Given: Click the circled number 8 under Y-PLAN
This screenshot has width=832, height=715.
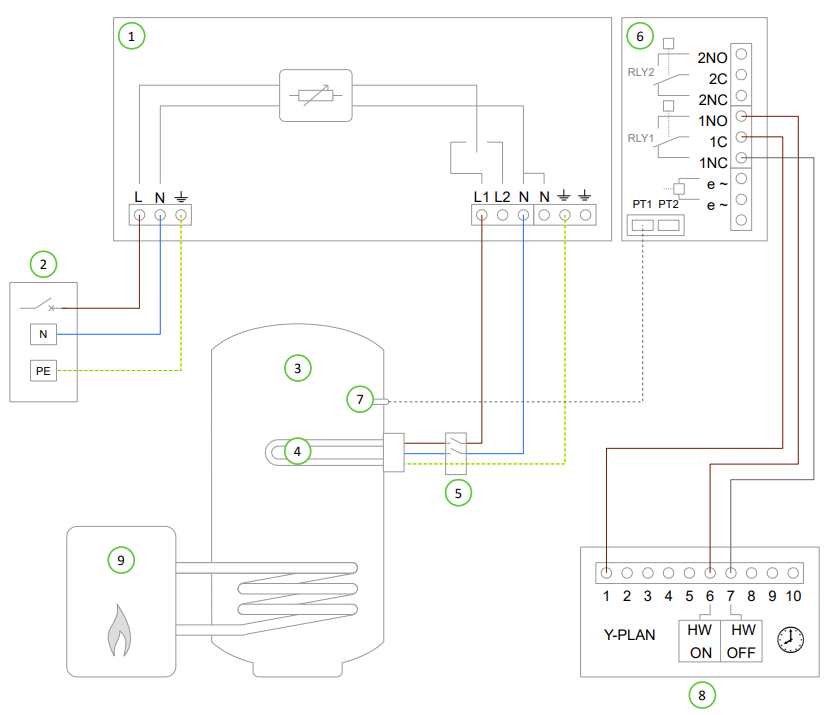Looking at the screenshot, I should point(702,695).
